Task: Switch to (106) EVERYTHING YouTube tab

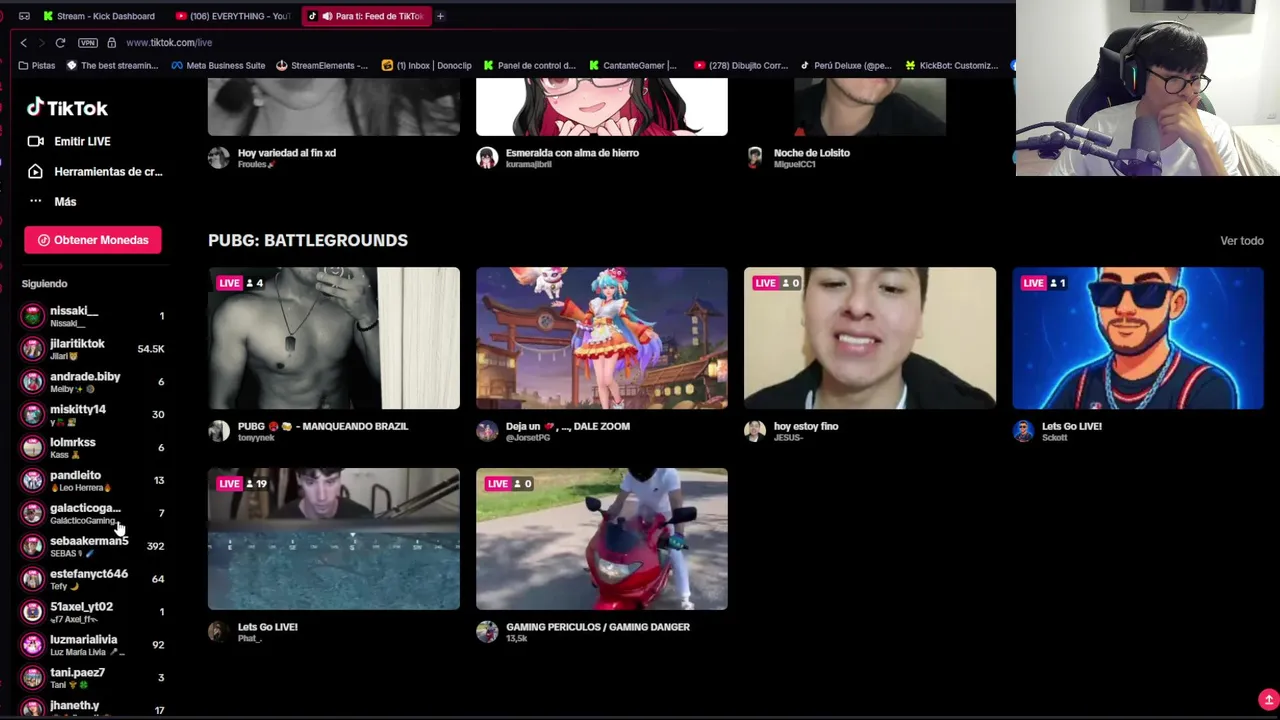Action: [232, 16]
